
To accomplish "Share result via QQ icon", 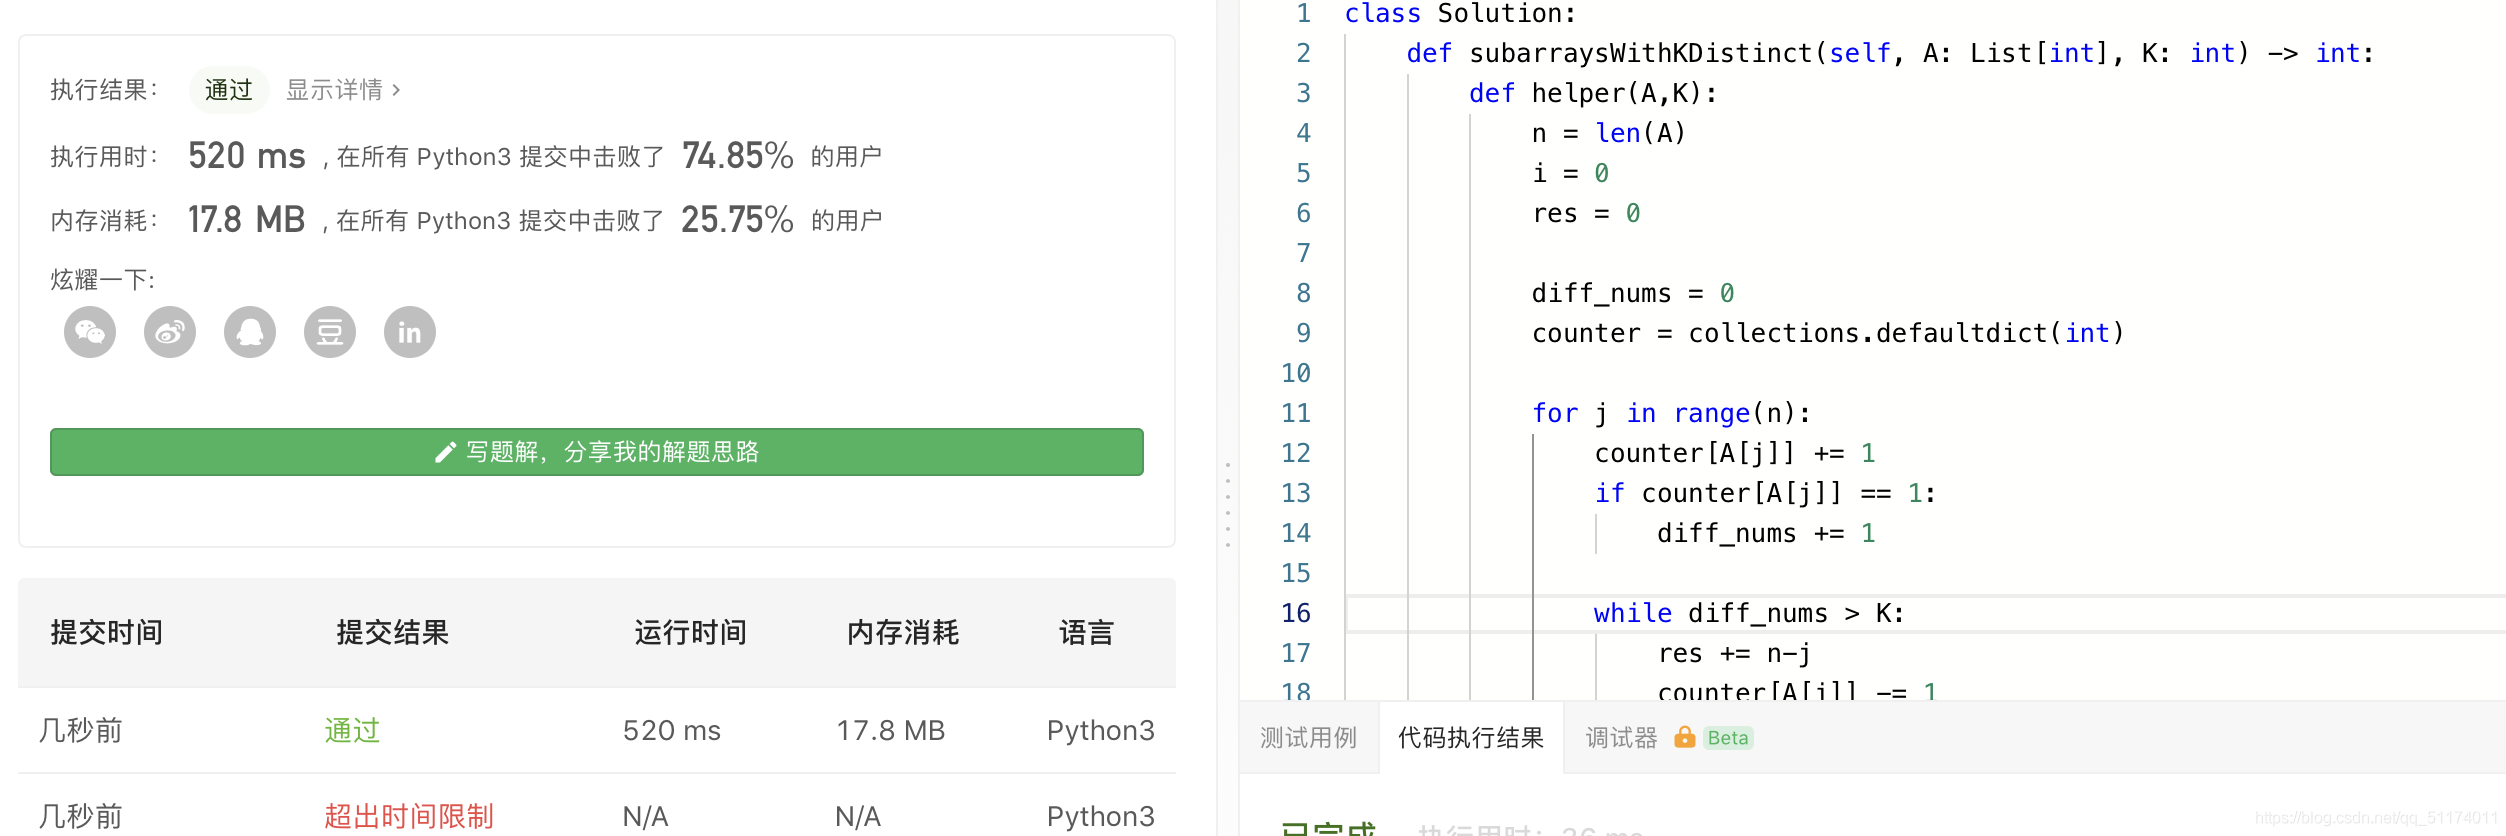I will click(250, 332).
